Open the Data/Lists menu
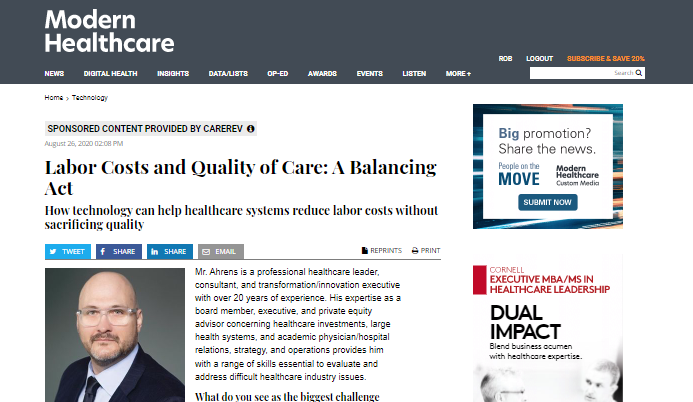 tap(228, 74)
